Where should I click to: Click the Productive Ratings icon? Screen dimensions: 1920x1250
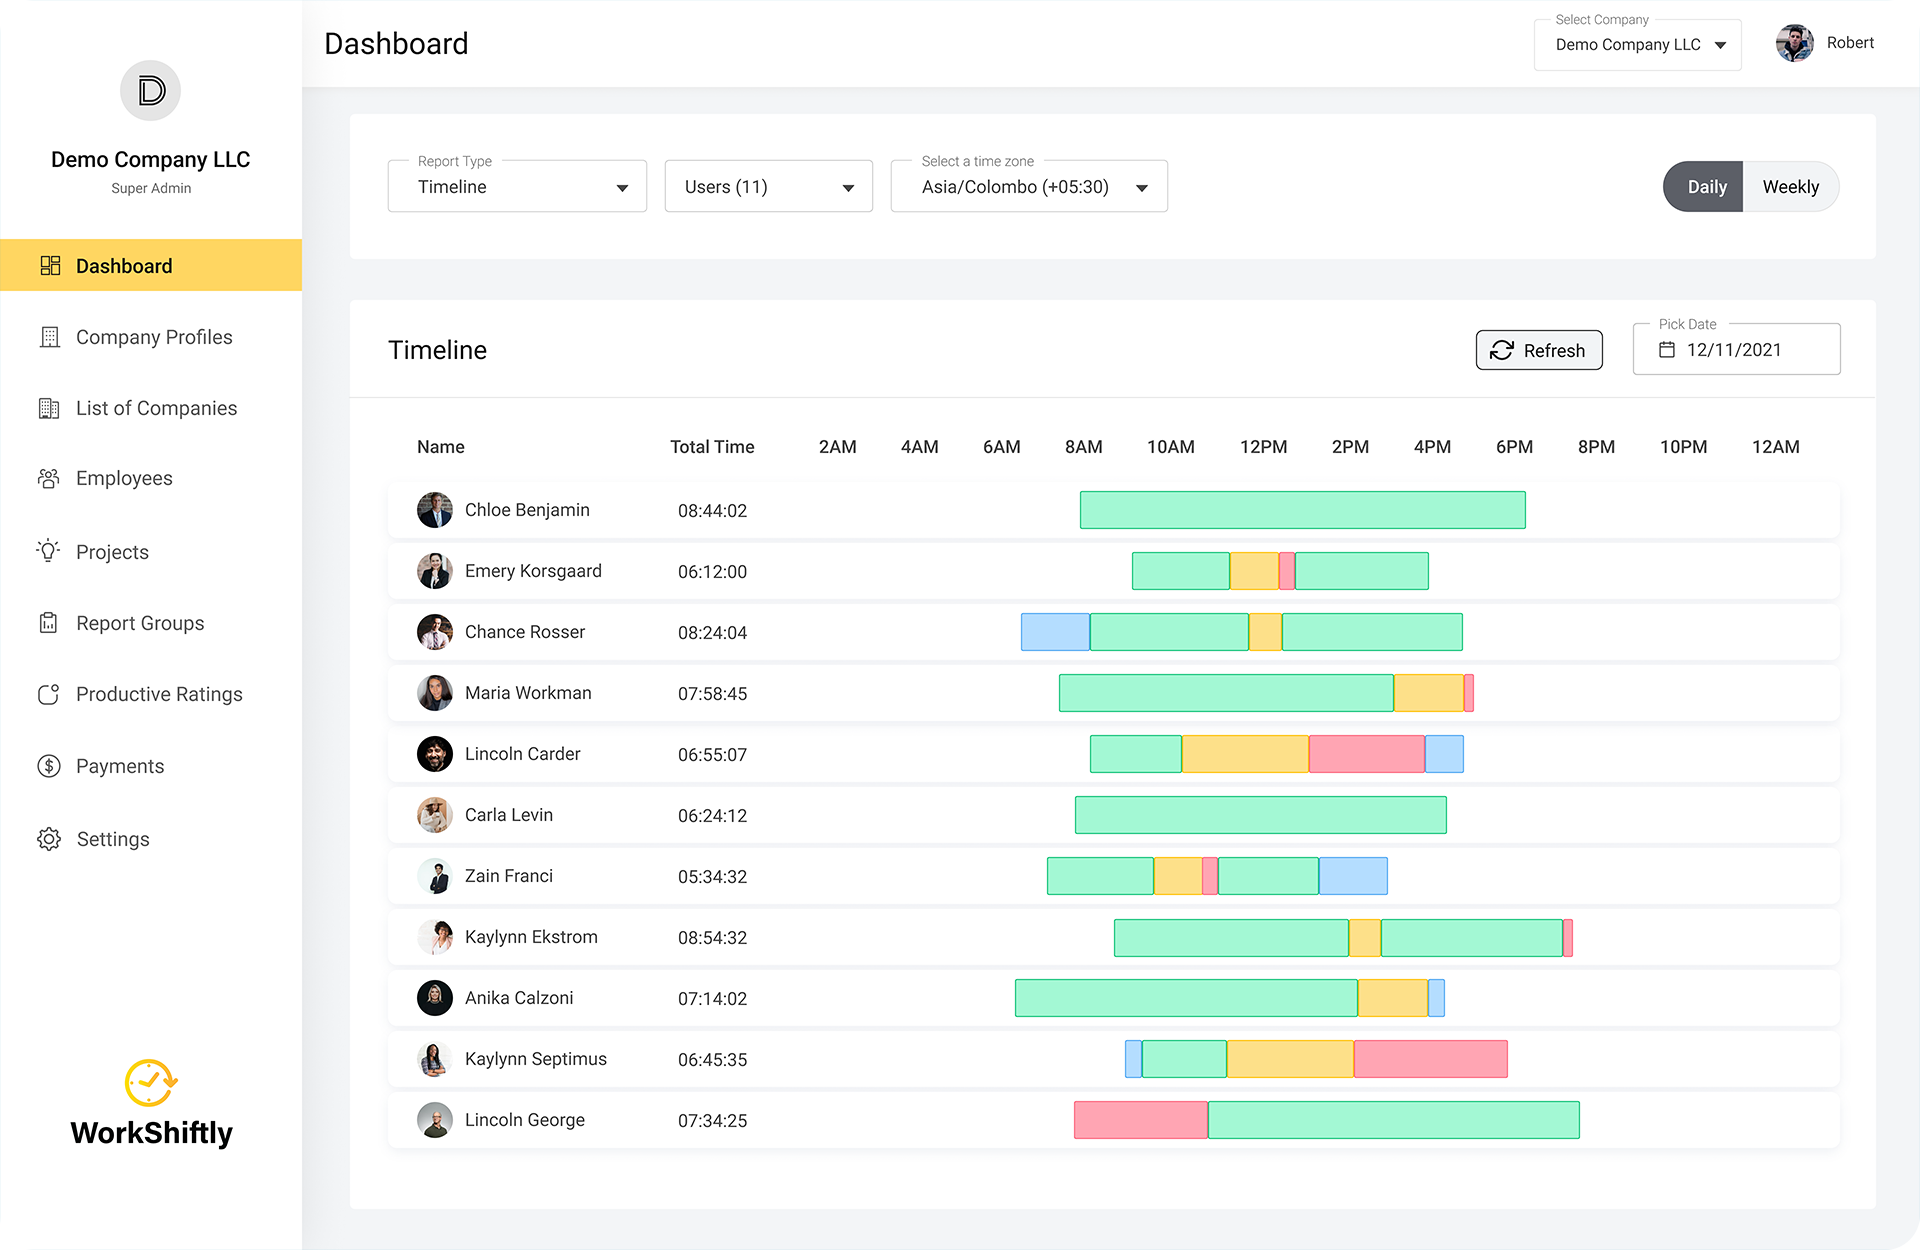(48, 694)
